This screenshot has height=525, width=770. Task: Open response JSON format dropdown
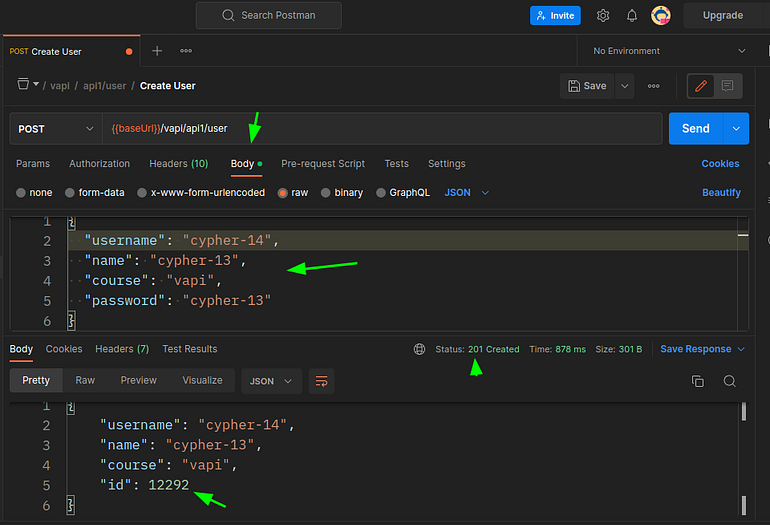[271, 381]
